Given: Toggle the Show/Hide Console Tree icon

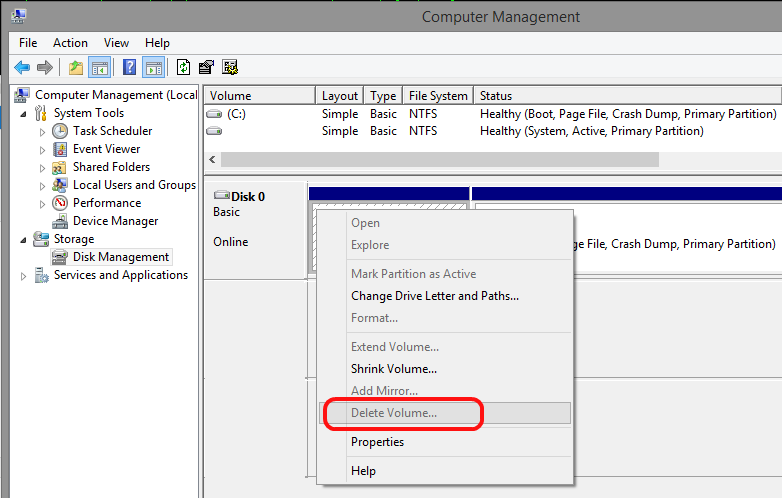Looking at the screenshot, I should pos(99,67).
